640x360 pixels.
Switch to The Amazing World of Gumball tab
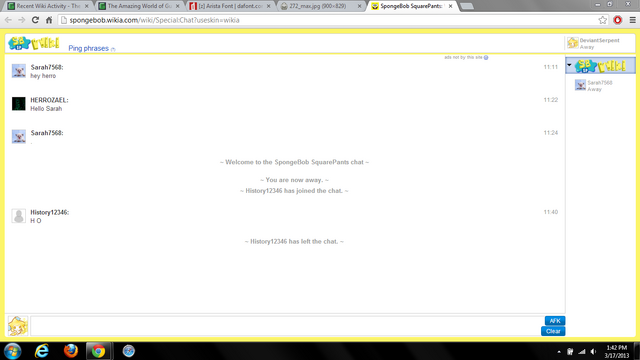pos(139,6)
